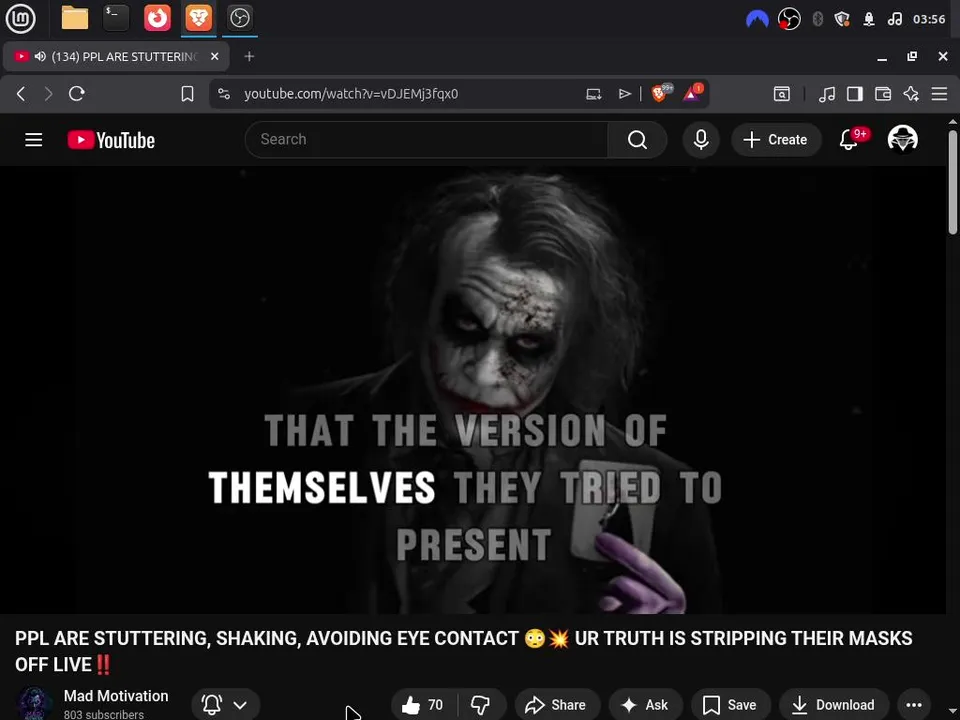
Task: Click the OBS tray icon
Action: point(789,20)
